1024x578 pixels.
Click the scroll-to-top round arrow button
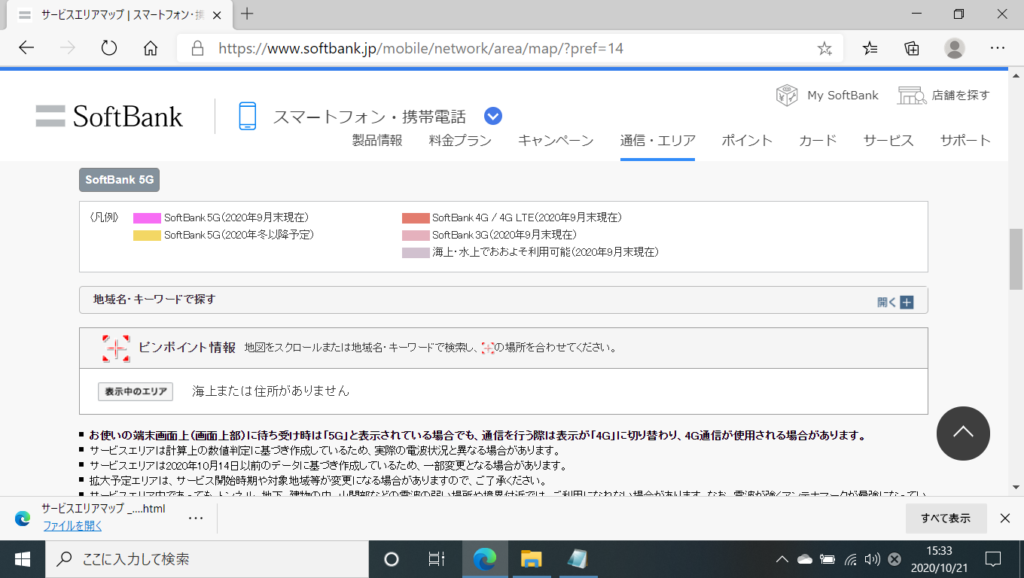pyautogui.click(x=963, y=433)
